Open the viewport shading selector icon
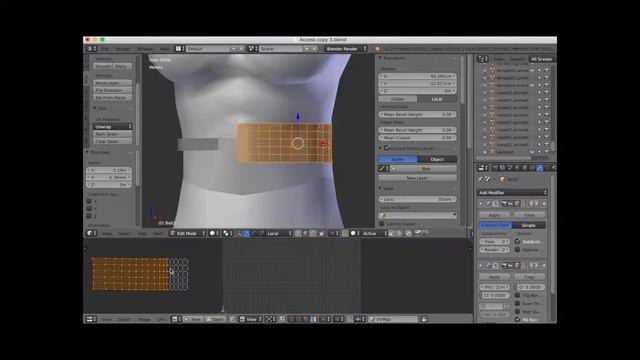640x360 pixels. point(215,233)
